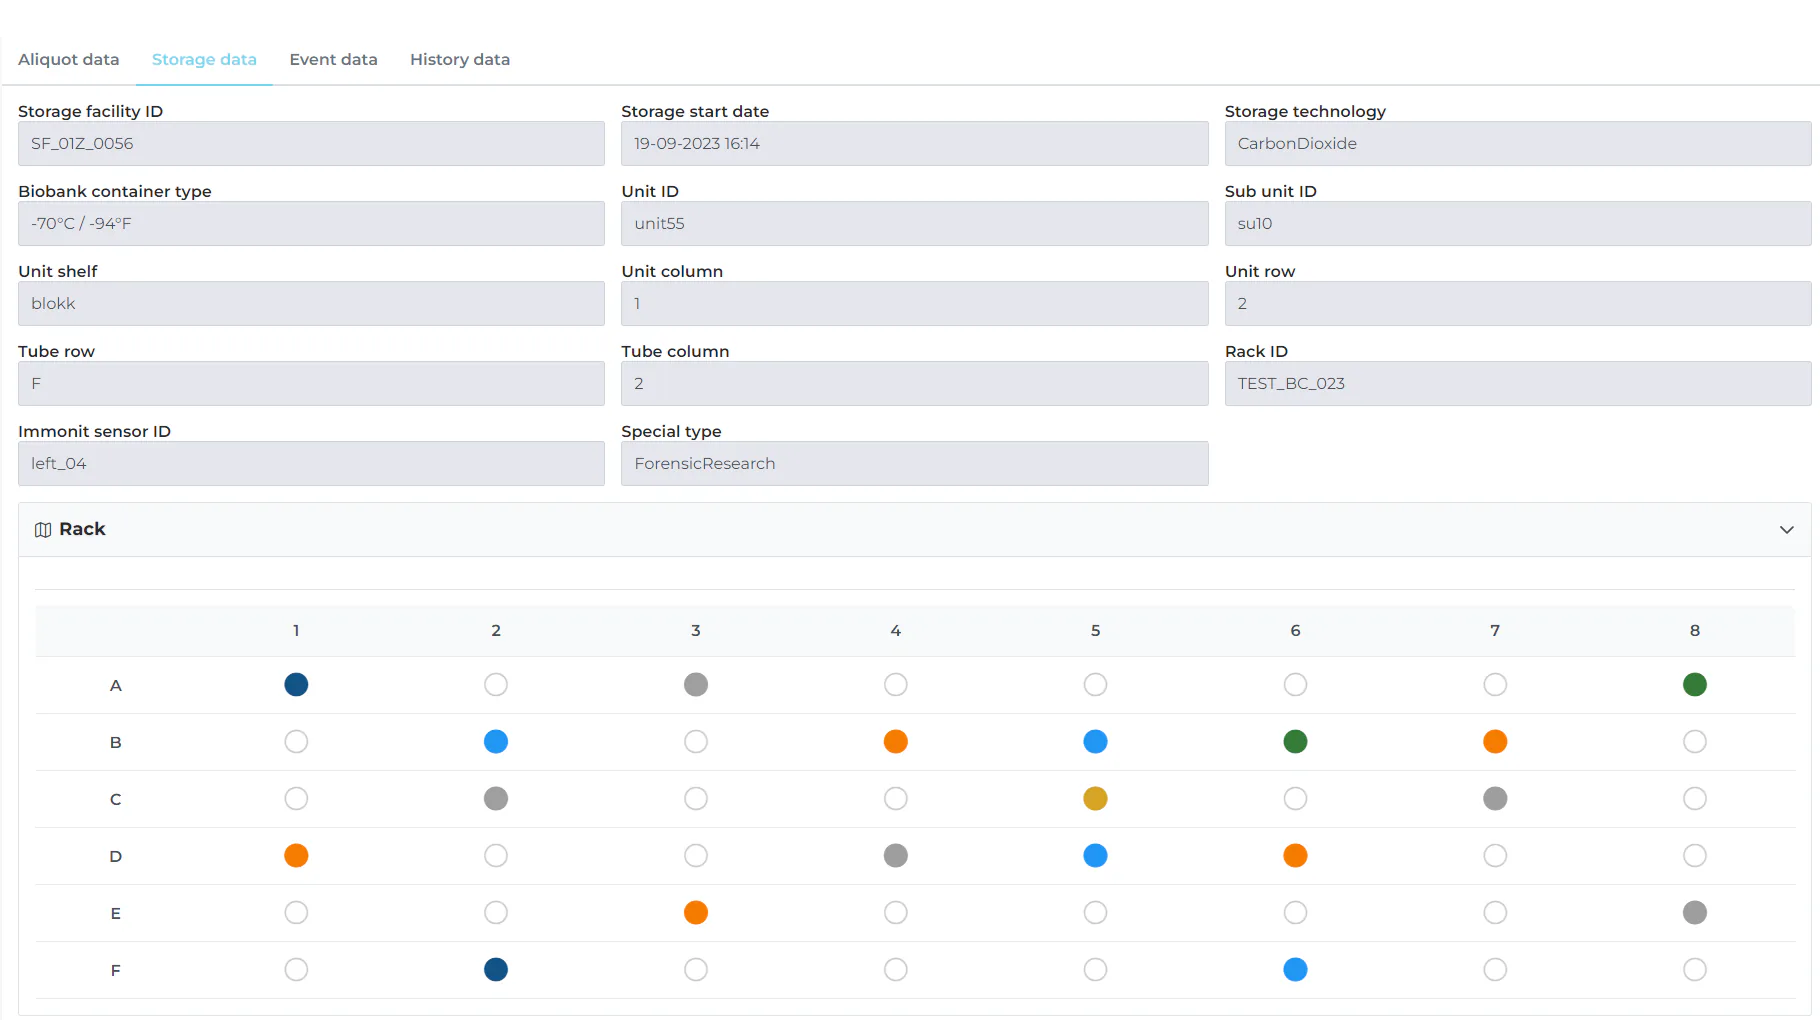
Task: Pick the light blue tube at F6
Action: click(x=1295, y=970)
